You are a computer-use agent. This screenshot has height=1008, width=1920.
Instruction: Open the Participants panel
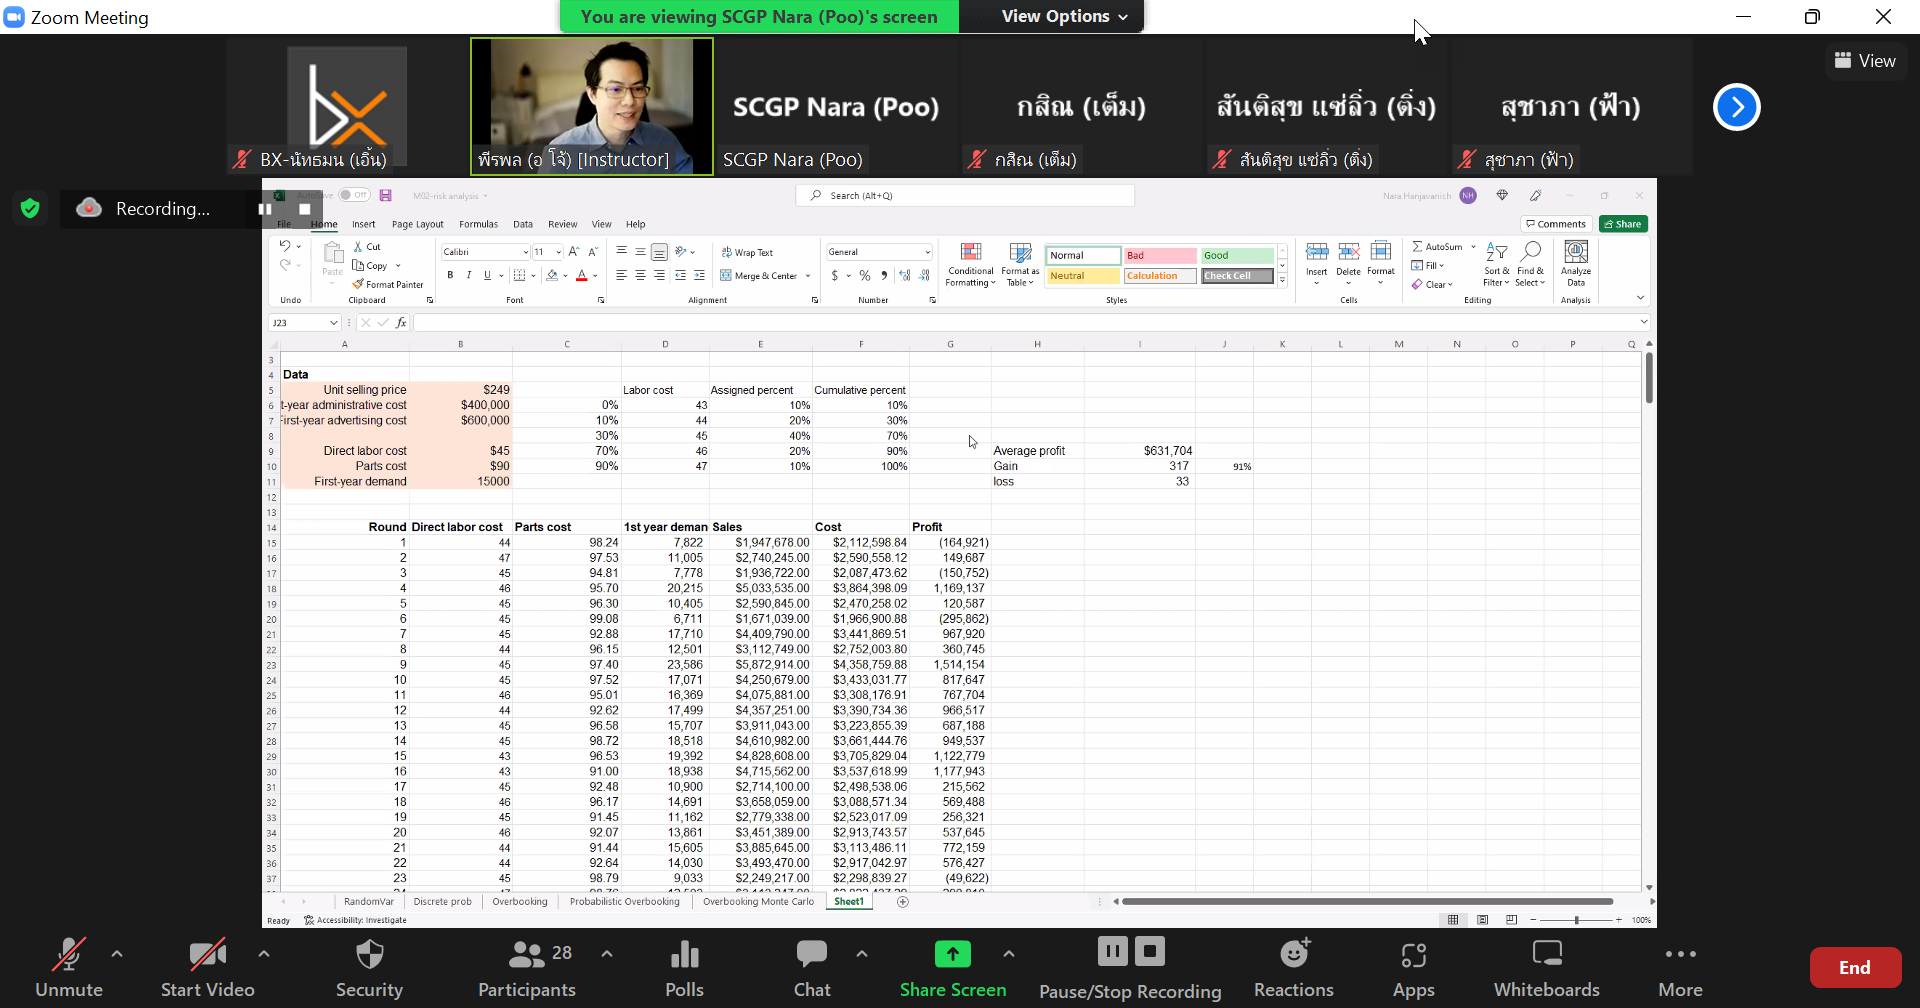click(x=527, y=955)
